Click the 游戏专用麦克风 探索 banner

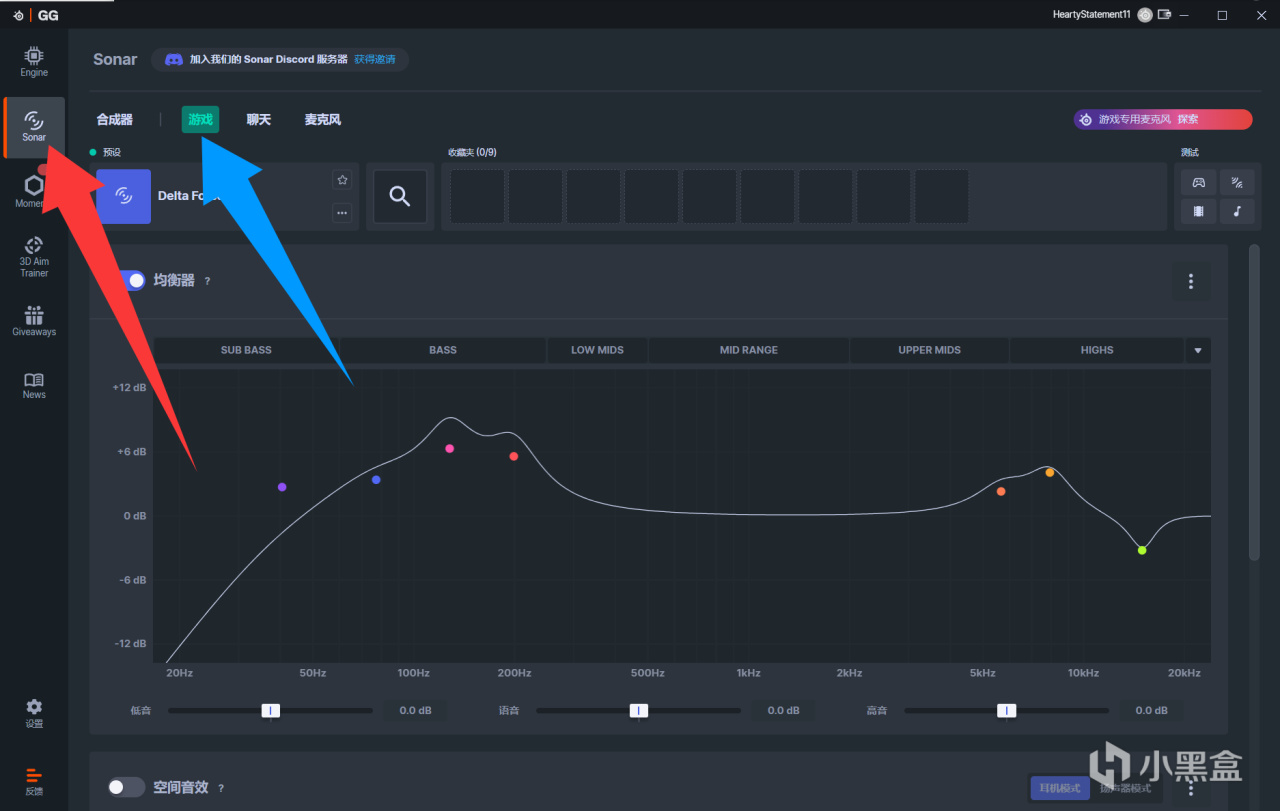point(1163,119)
